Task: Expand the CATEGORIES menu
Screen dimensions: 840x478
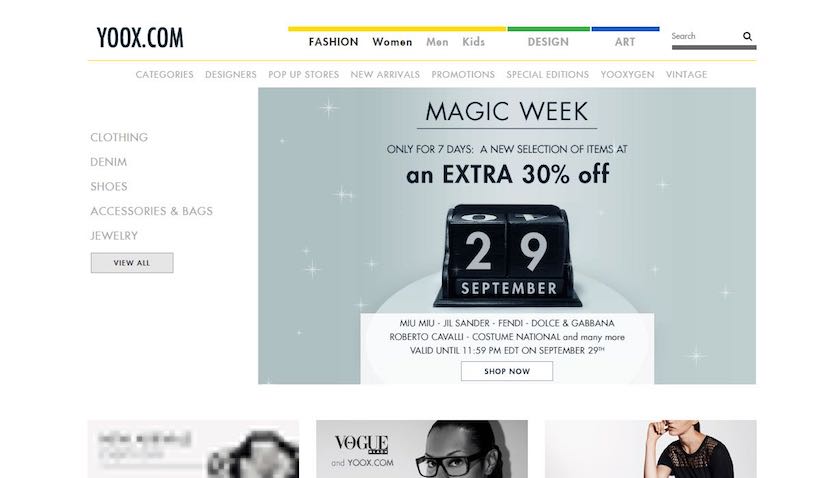Action: (x=164, y=74)
